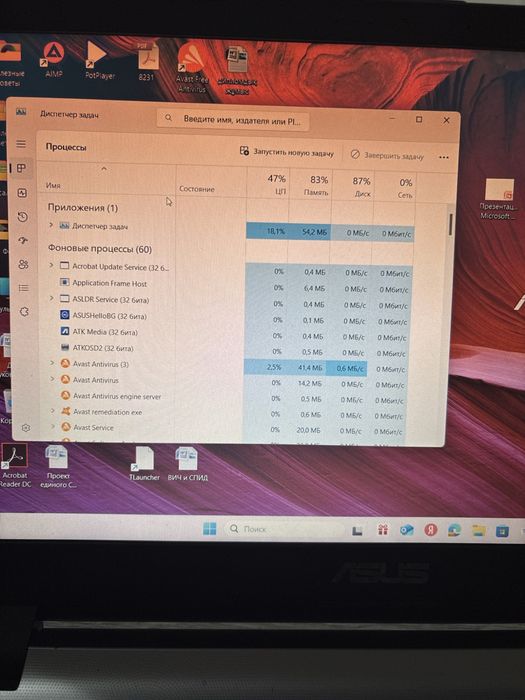The width and height of the screenshot is (525, 700).
Task: Select the ВИЧ и СПИД desktop document
Action: pyautogui.click(x=188, y=464)
